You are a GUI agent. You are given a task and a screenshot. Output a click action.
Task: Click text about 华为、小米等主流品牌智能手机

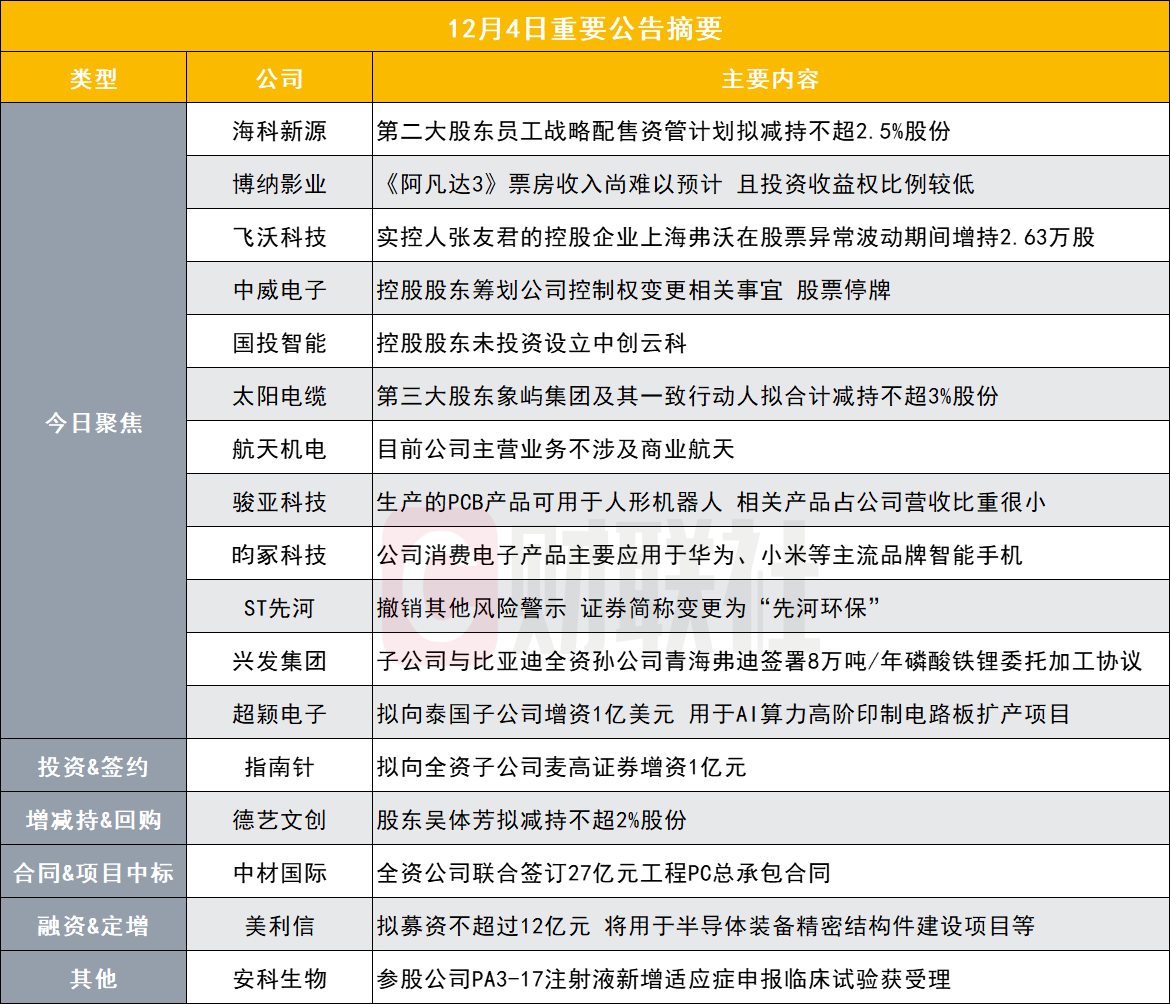pyautogui.click(x=699, y=555)
